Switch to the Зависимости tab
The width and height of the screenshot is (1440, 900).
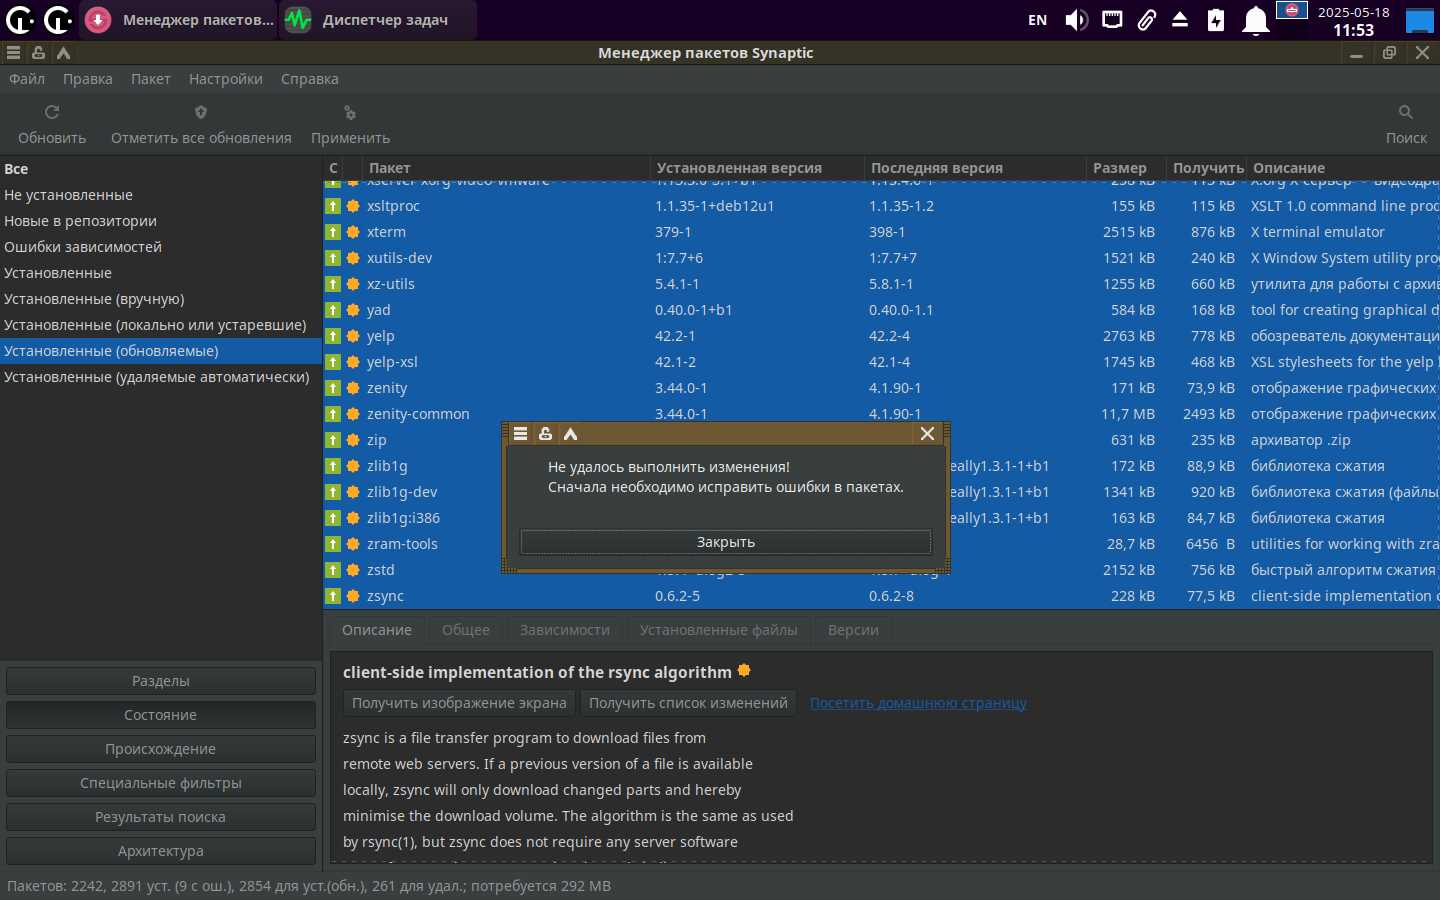565,630
